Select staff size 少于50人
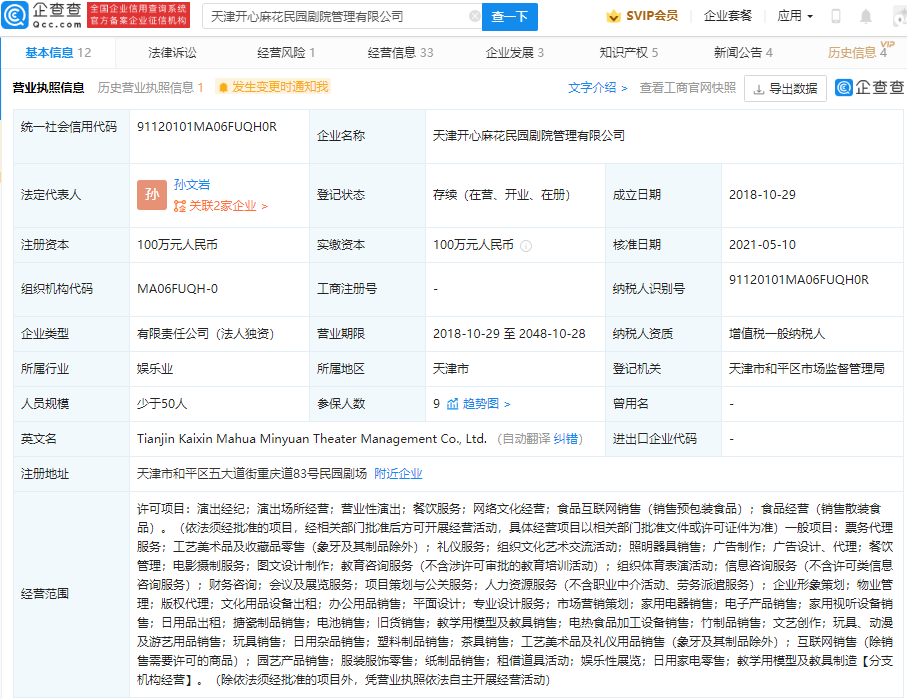The width and height of the screenshot is (907, 699). click(x=162, y=404)
